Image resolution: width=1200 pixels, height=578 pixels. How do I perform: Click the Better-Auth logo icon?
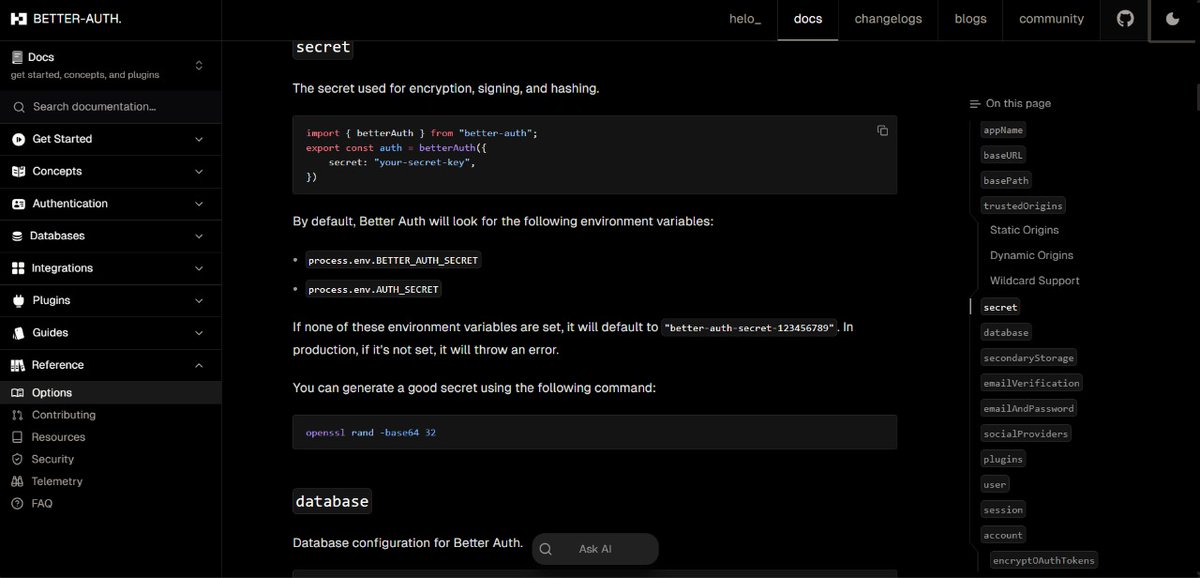[19, 19]
